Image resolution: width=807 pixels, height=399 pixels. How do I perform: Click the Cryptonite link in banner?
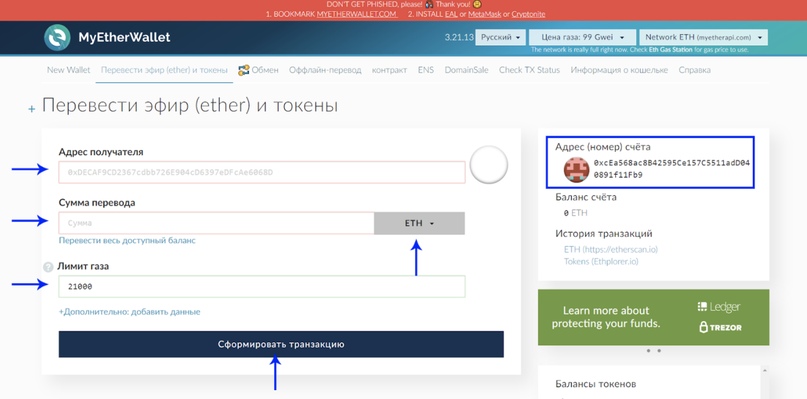pyautogui.click(x=528, y=14)
